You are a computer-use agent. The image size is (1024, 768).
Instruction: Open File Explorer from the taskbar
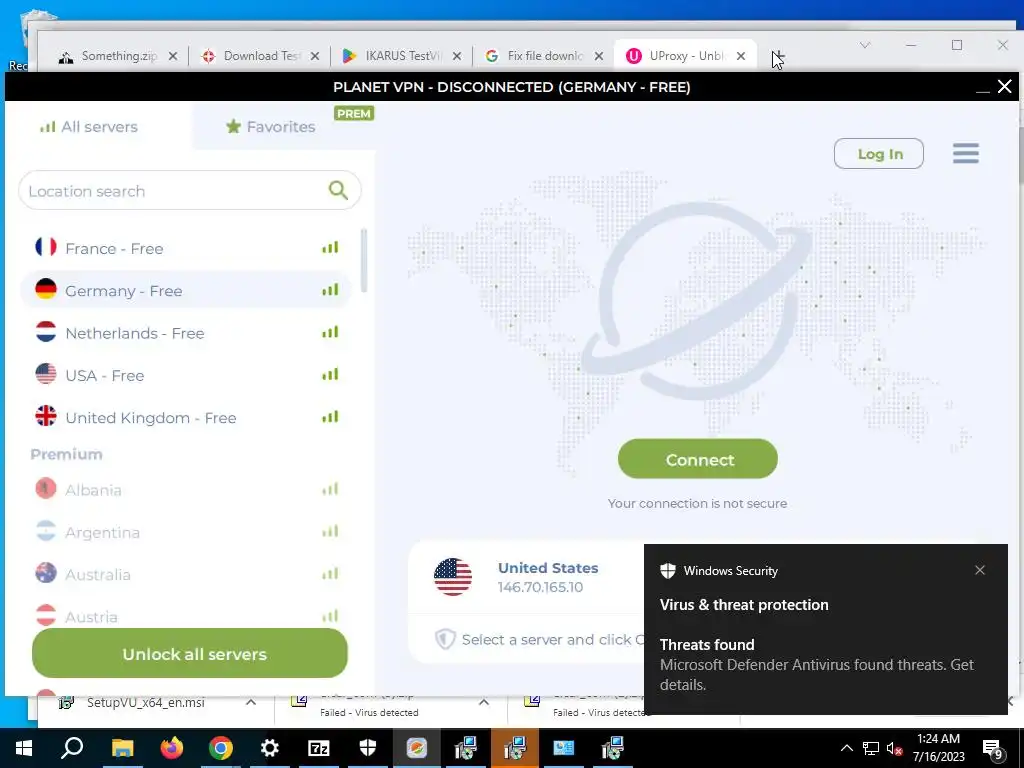[x=123, y=748]
